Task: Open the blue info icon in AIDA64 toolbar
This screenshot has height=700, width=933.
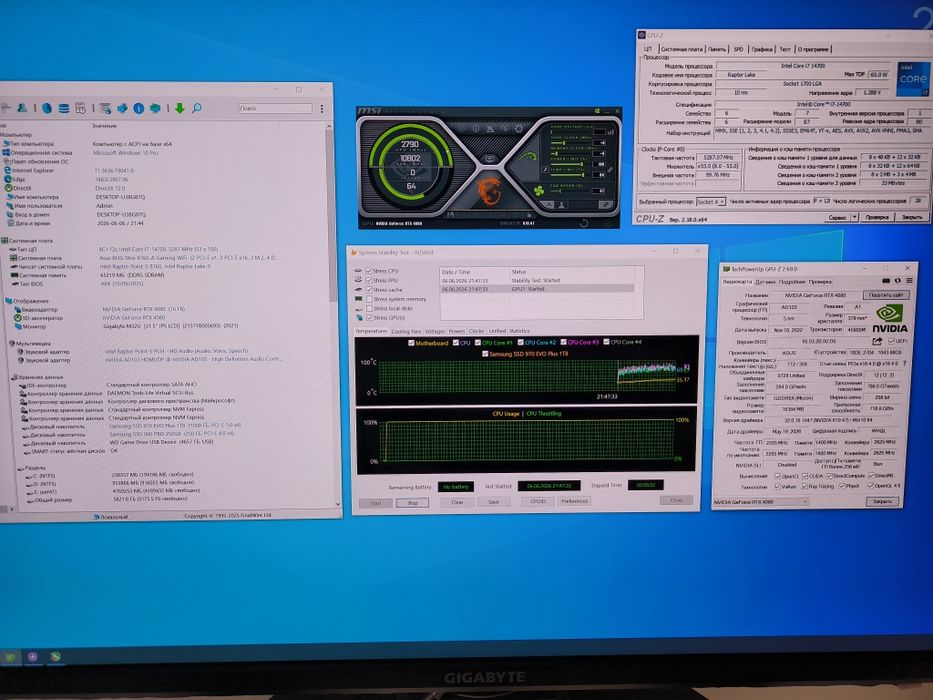Action: pyautogui.click(x=139, y=108)
